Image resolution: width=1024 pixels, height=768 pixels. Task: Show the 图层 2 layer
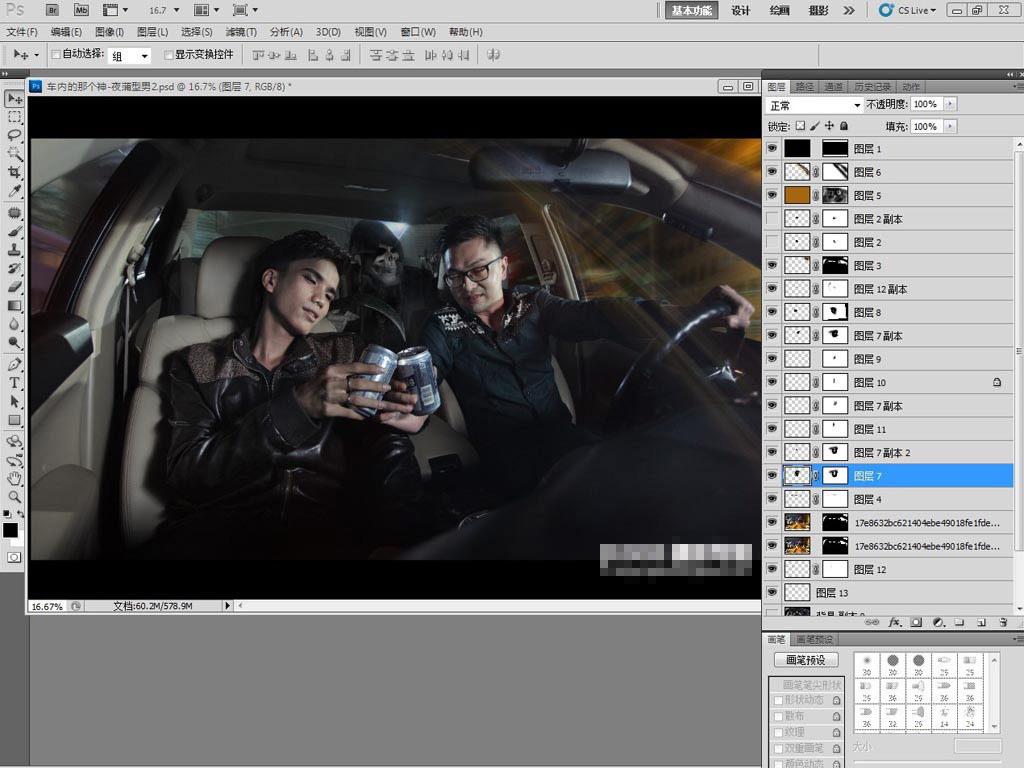(x=772, y=242)
